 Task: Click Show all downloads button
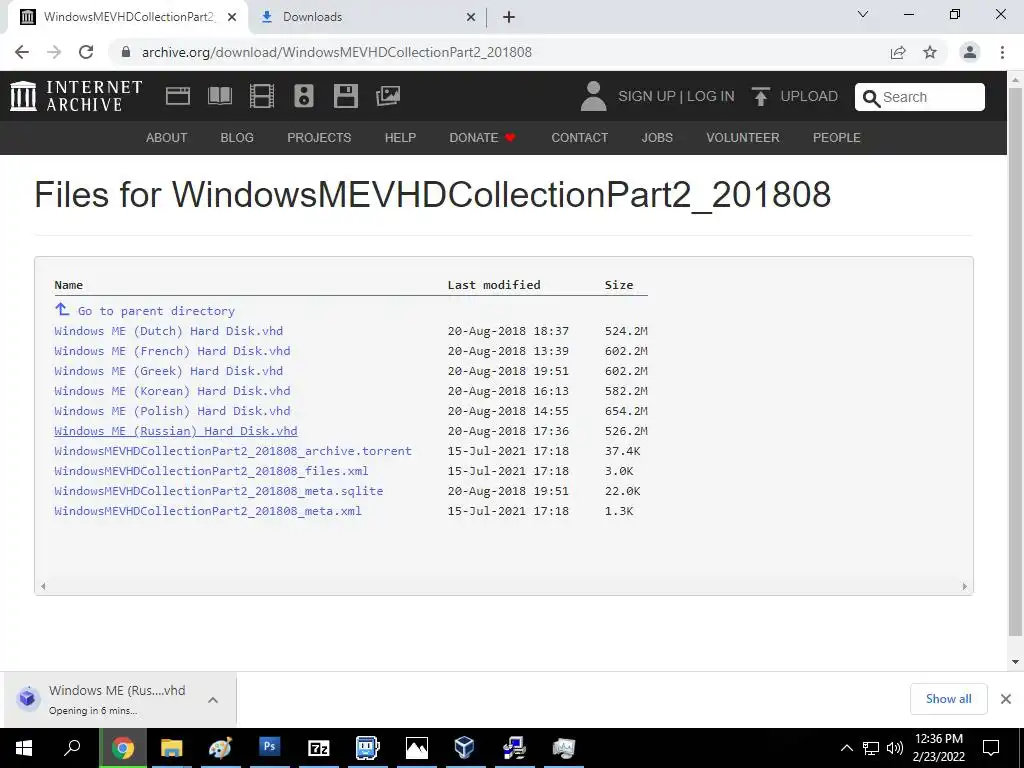coord(948,699)
